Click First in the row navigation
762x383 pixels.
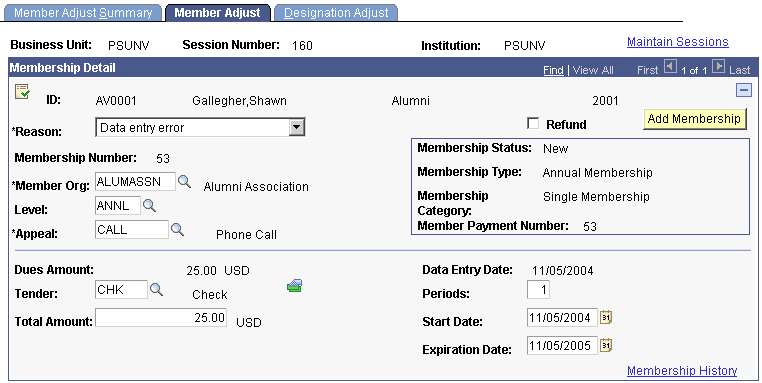click(x=647, y=70)
